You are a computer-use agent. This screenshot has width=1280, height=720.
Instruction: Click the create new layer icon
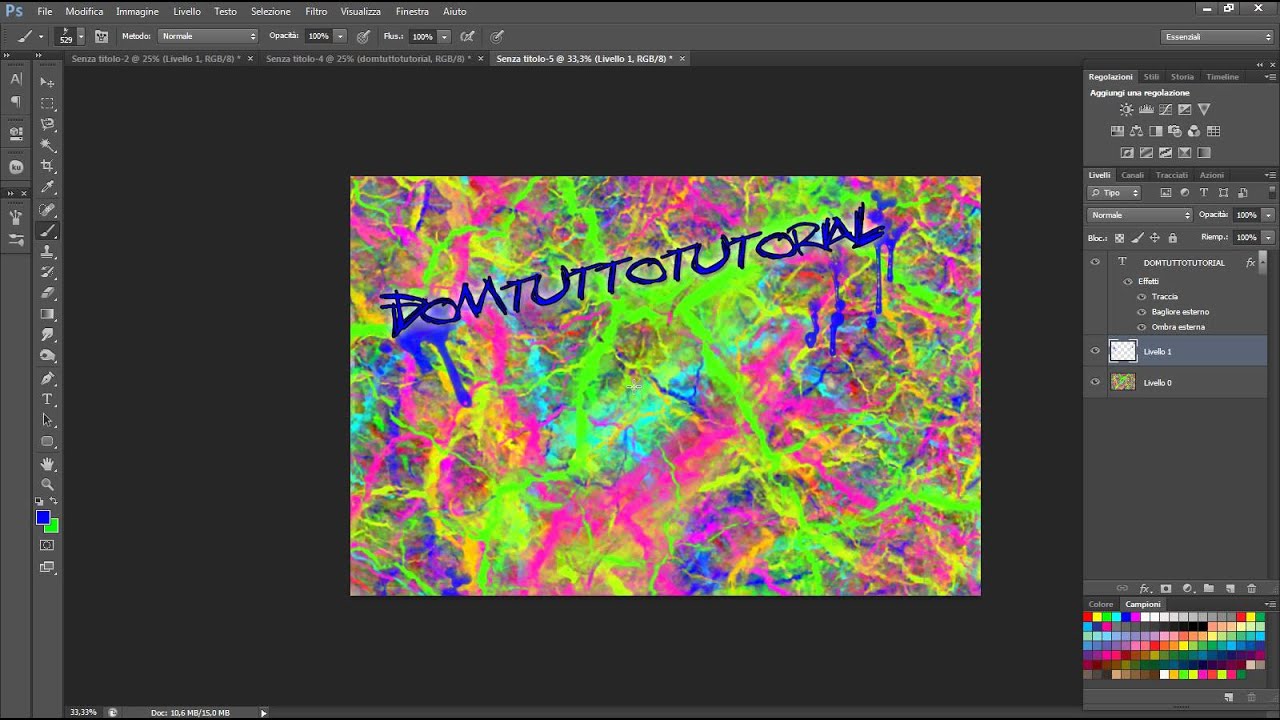tap(1230, 589)
